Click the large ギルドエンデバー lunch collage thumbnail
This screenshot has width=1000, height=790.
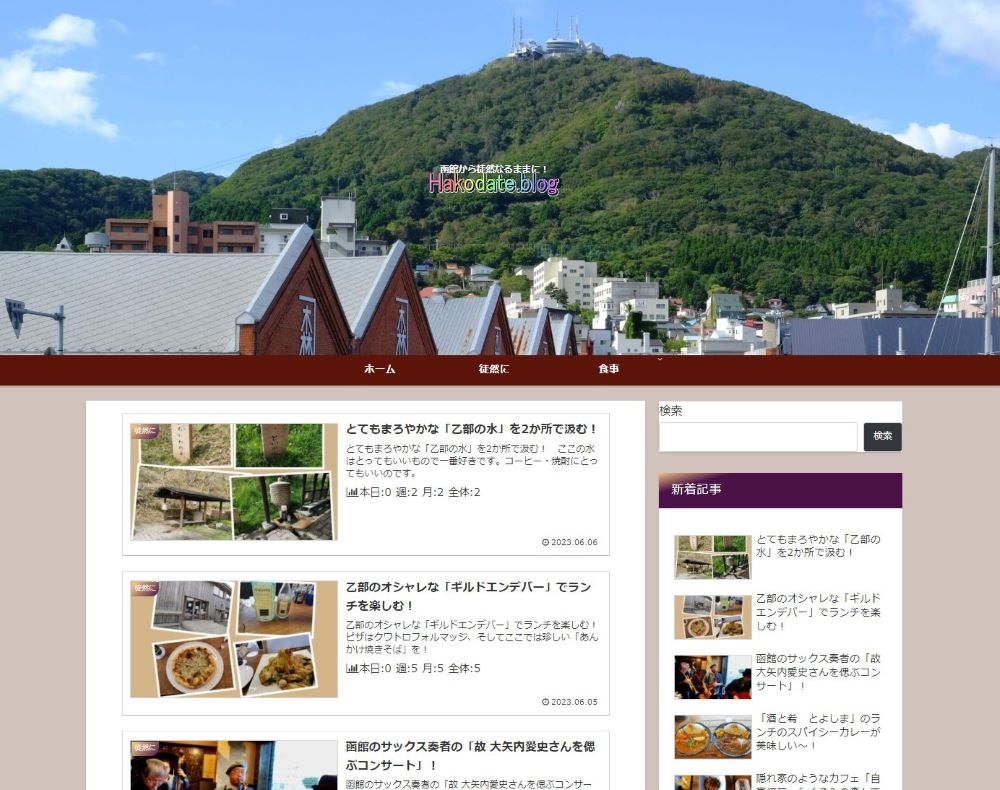click(234, 639)
